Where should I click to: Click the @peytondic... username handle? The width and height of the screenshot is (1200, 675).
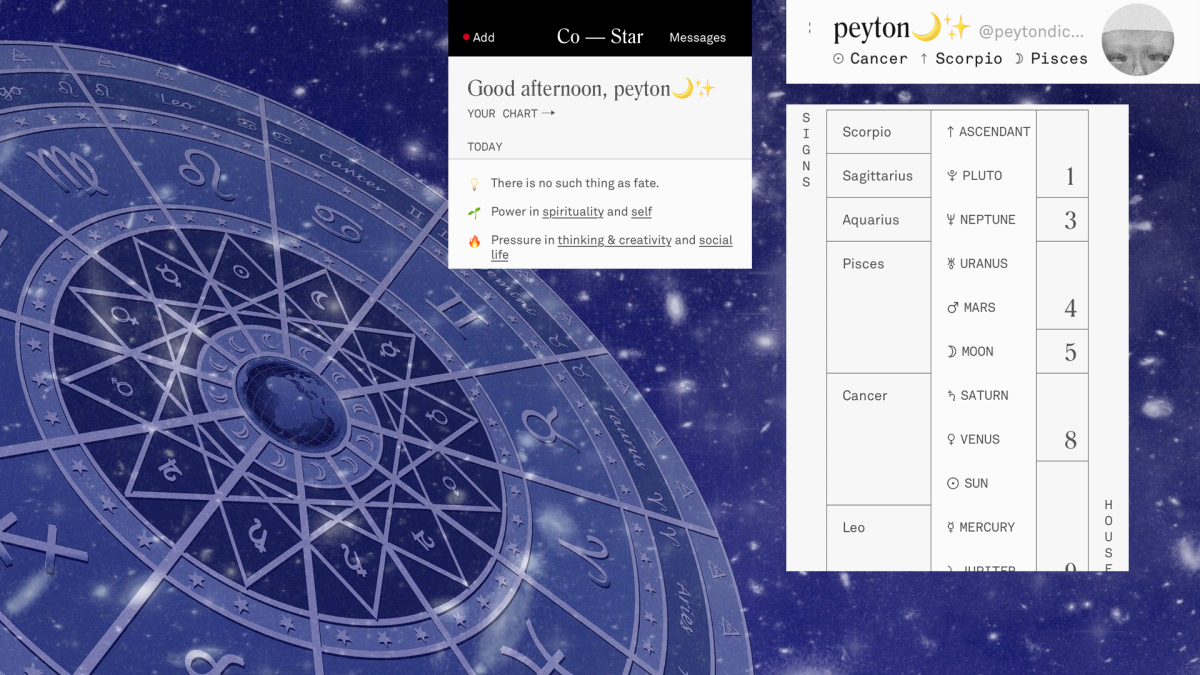[1031, 31]
